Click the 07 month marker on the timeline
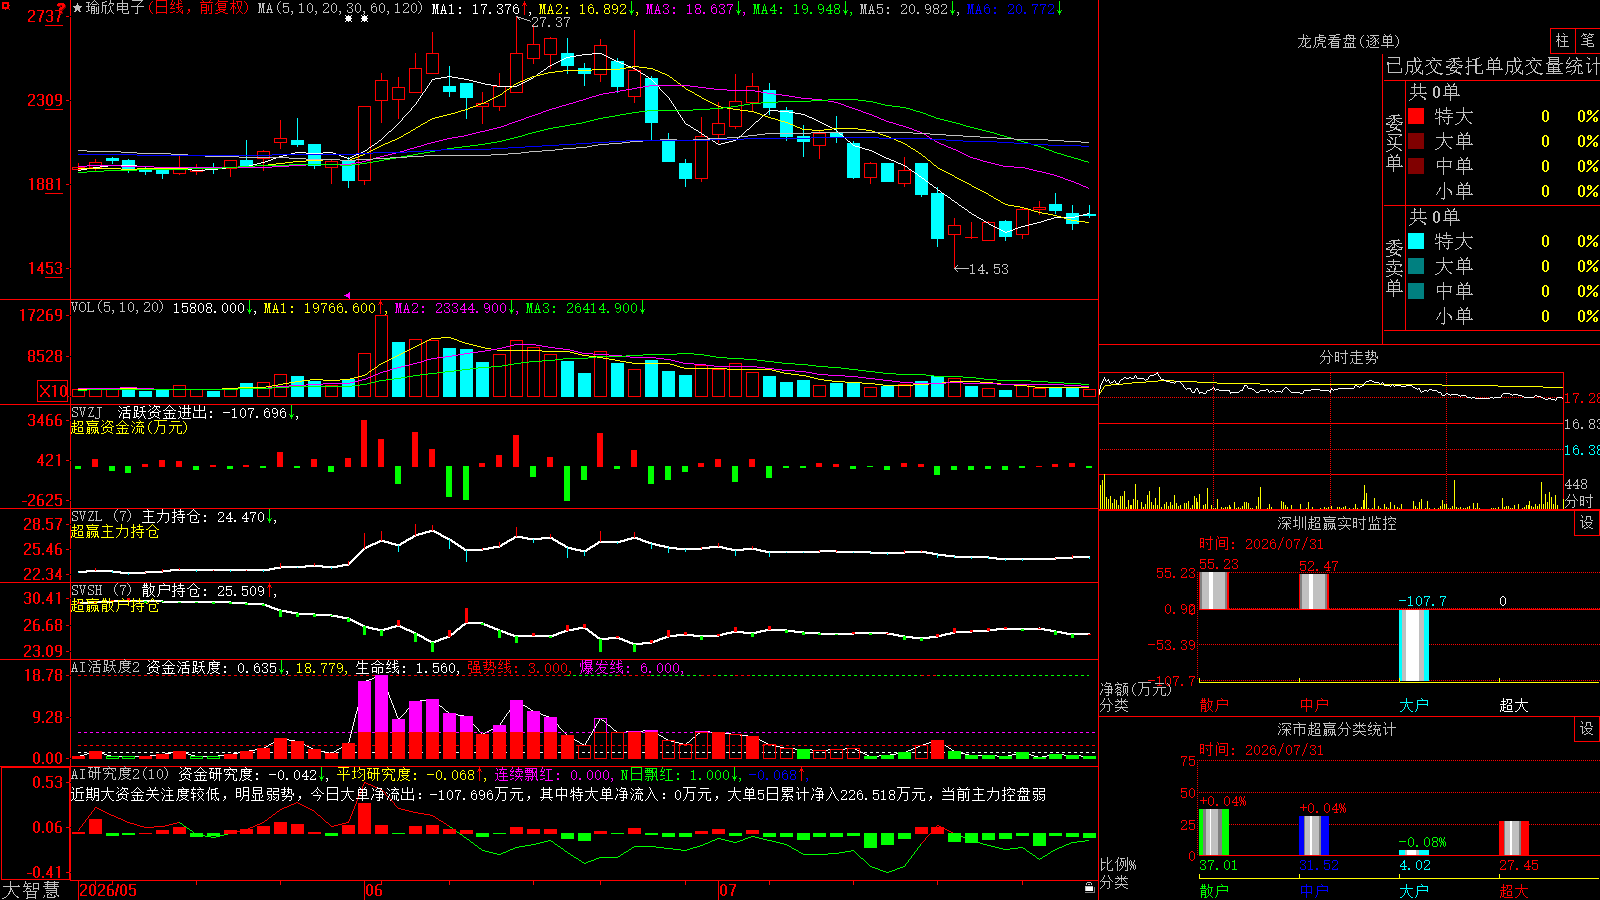The image size is (1600, 900). (728, 890)
